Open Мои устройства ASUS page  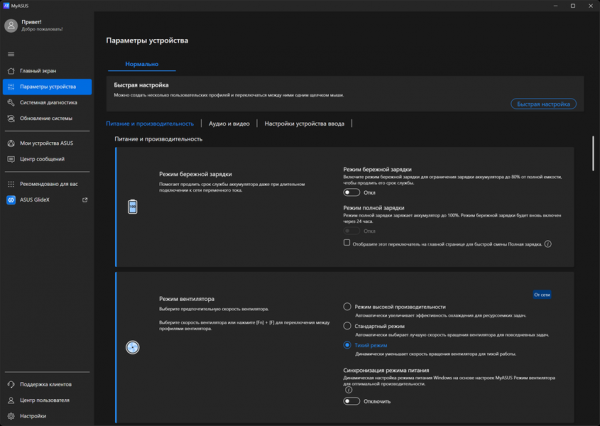pos(47,143)
